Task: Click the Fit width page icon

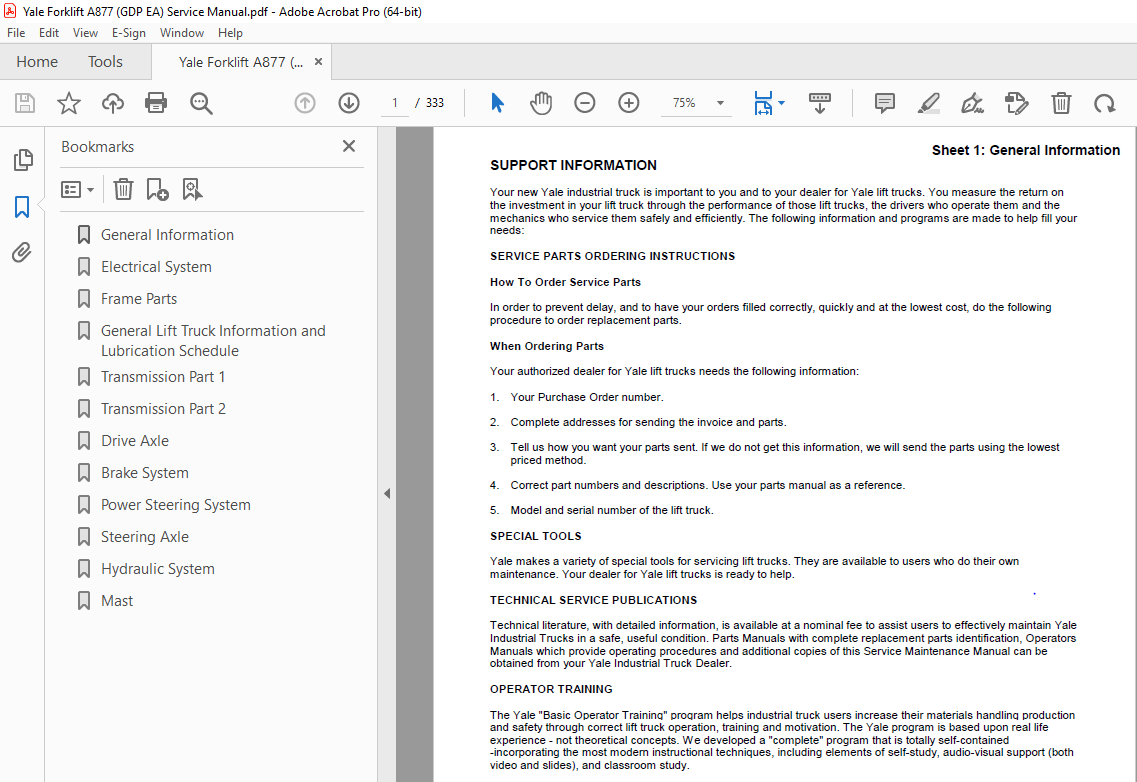Action: (x=764, y=103)
